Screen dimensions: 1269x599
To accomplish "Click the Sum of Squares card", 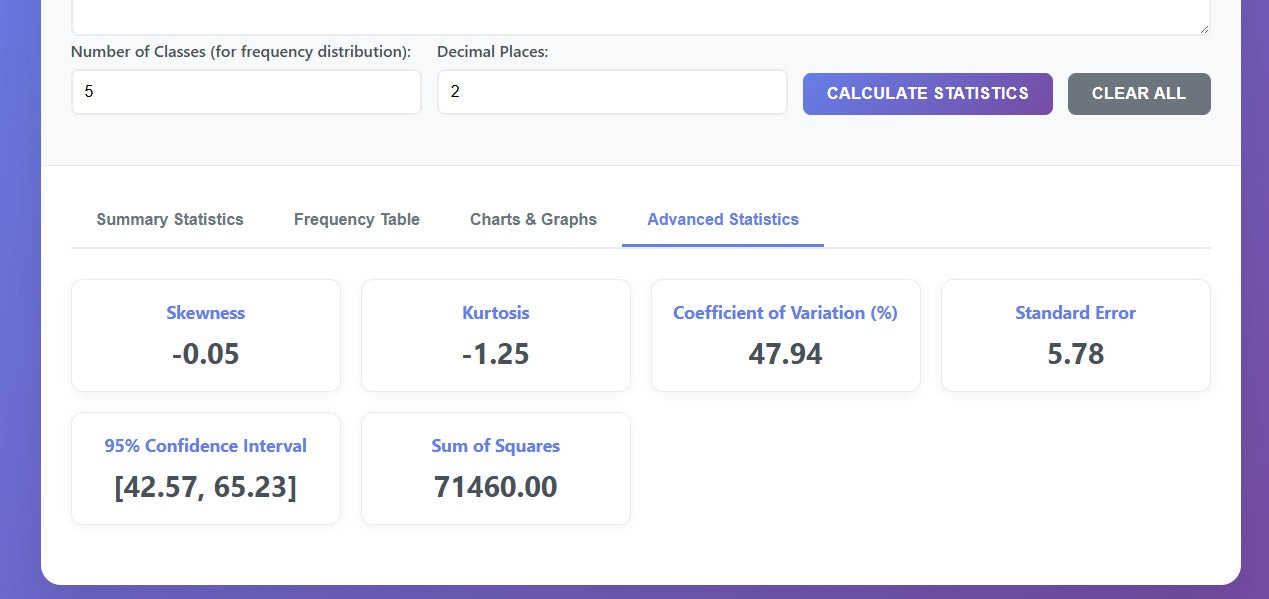I will (495, 468).
